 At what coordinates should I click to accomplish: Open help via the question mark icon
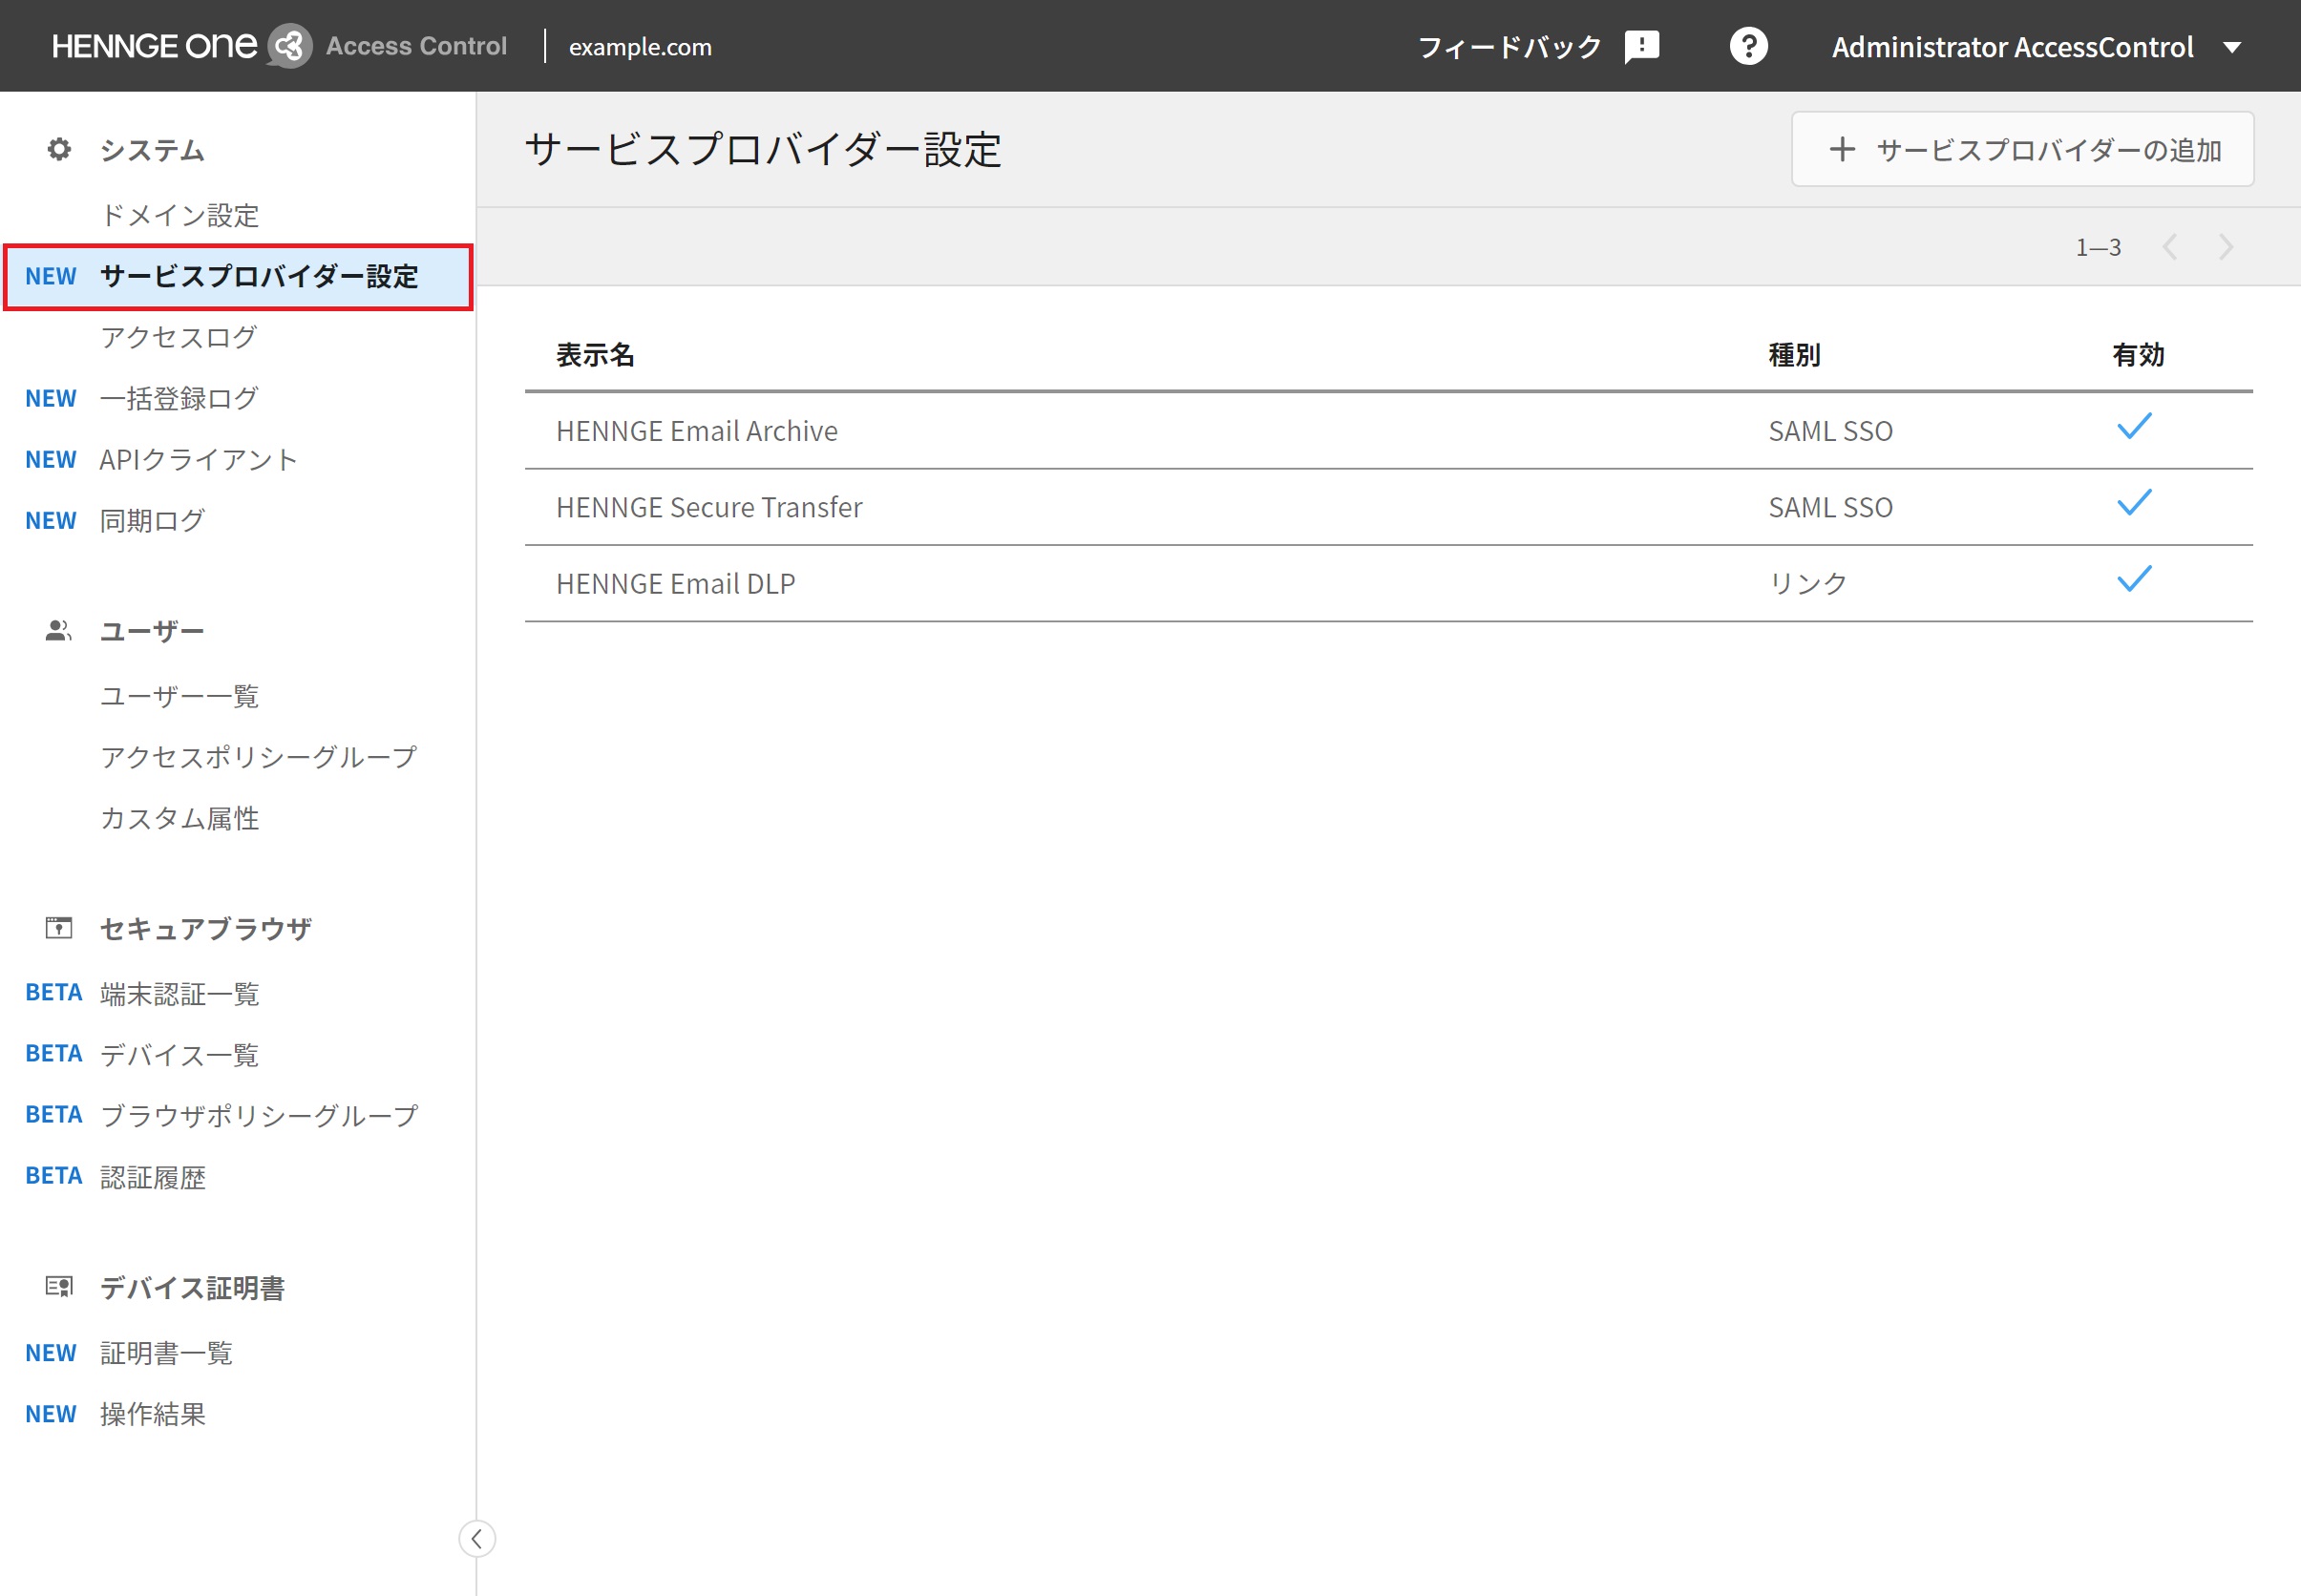tap(1749, 46)
